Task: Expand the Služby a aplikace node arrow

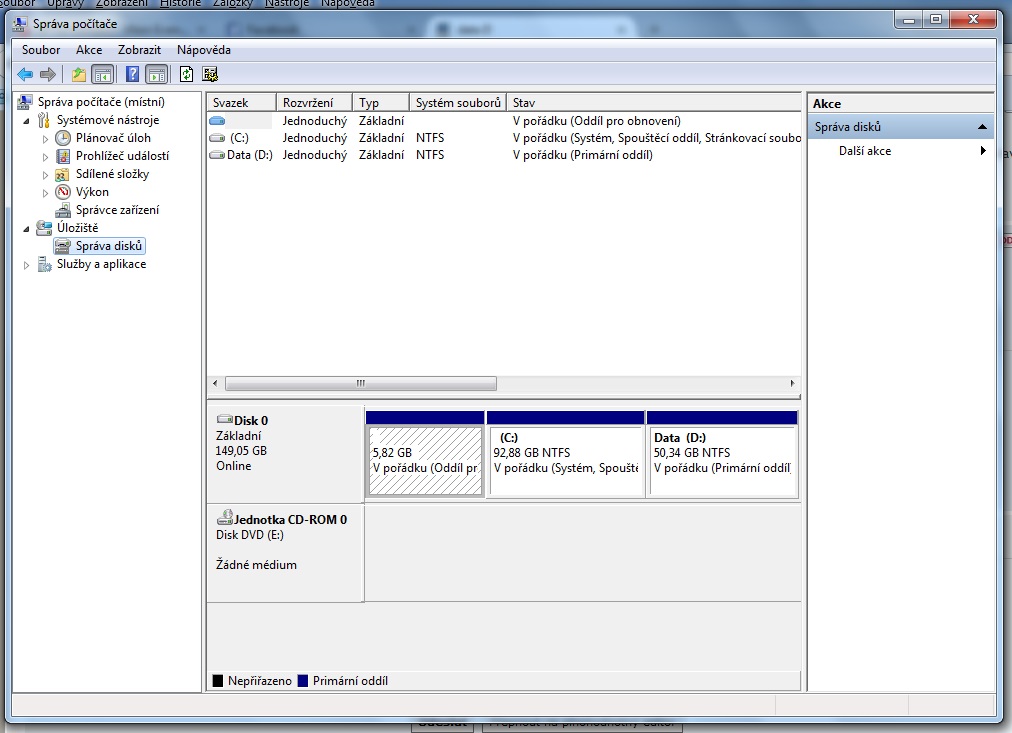Action: coord(27,265)
